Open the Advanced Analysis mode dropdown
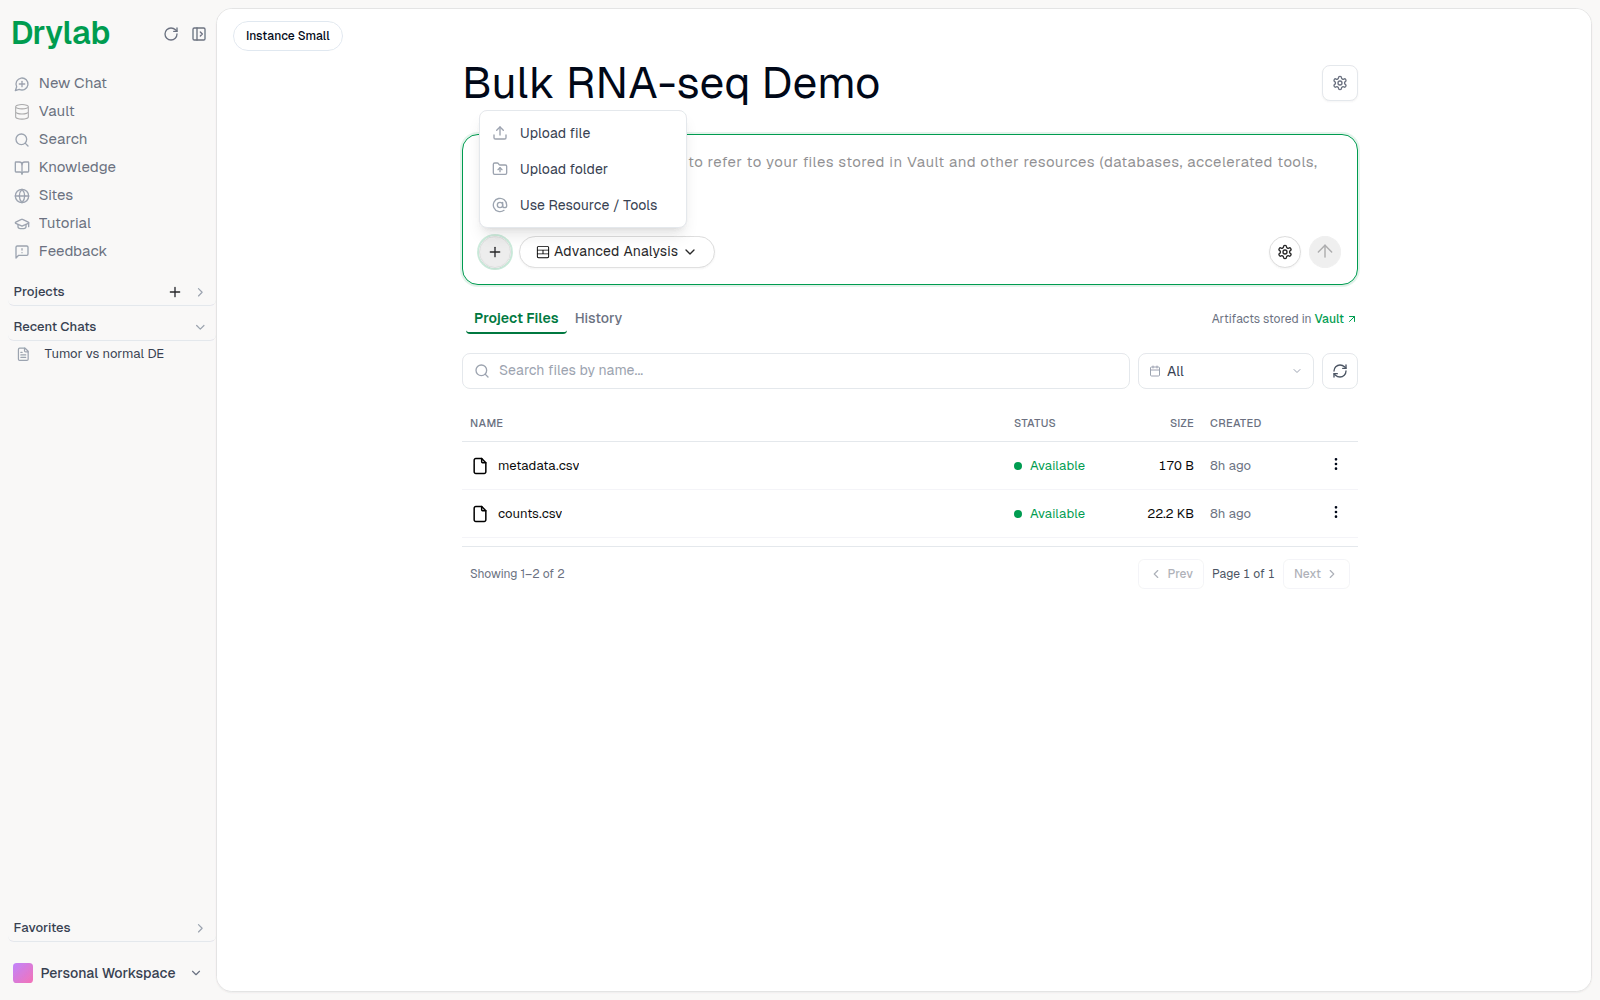 click(x=617, y=252)
